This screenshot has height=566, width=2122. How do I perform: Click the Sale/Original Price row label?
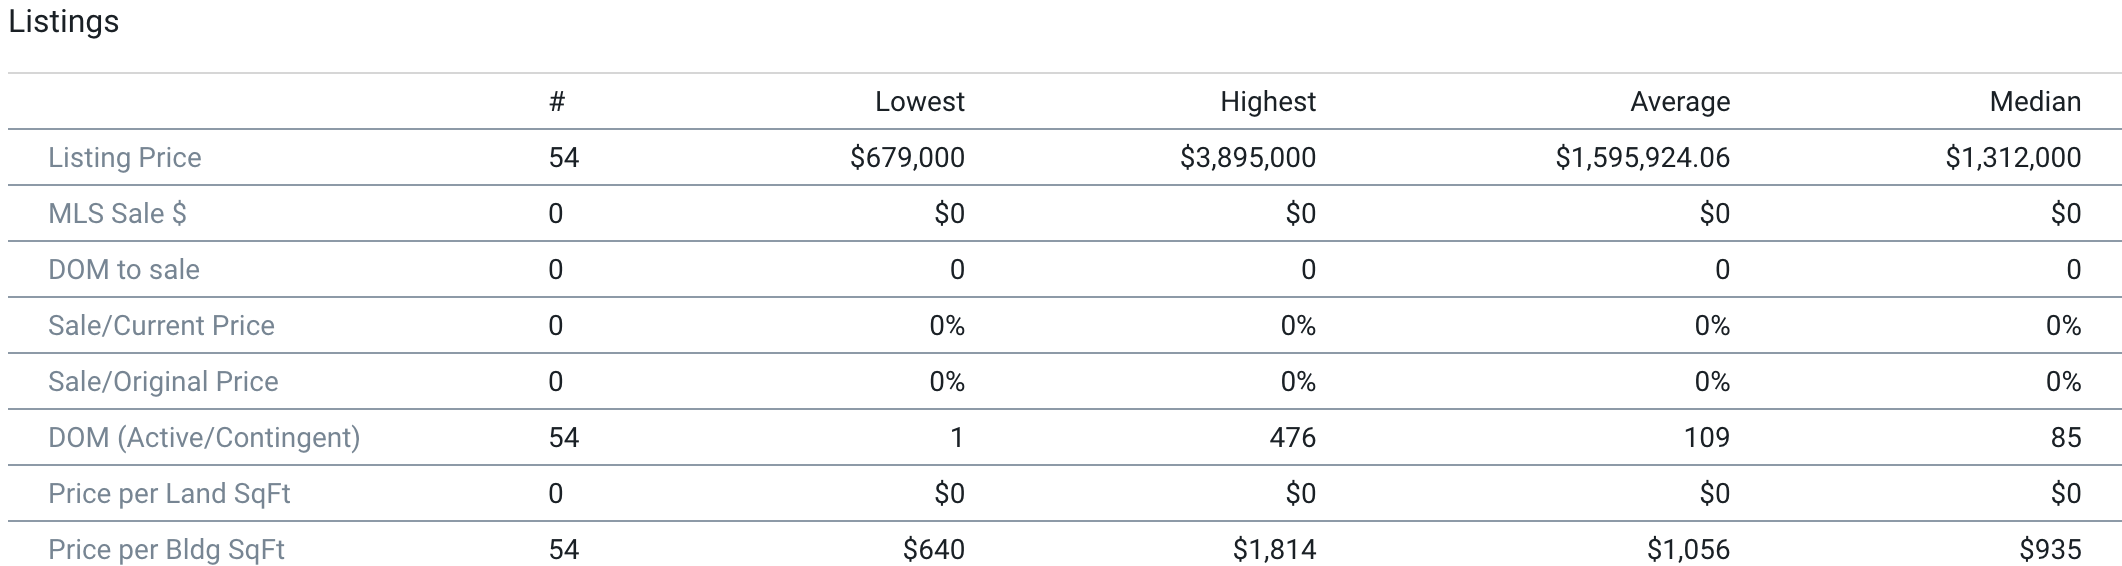163,381
